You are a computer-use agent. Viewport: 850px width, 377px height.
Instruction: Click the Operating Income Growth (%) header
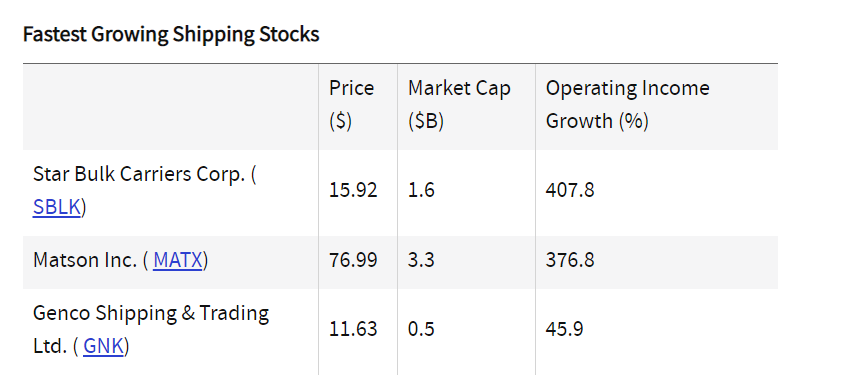[627, 105]
